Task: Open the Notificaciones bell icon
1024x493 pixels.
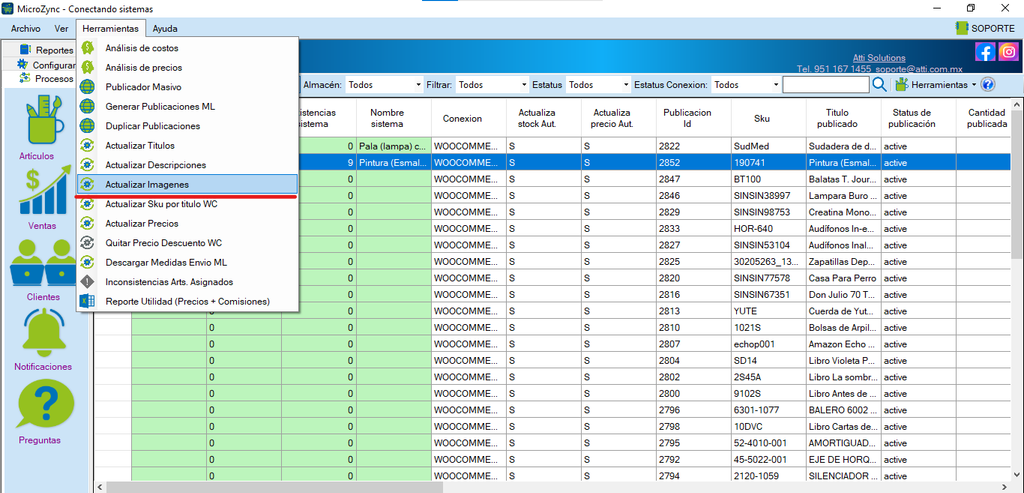Action: (45, 332)
